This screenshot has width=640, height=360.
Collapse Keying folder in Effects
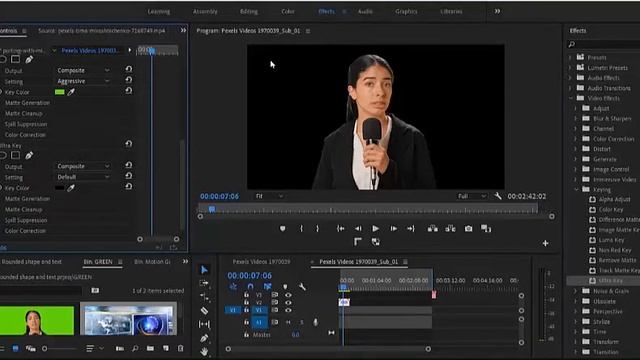pyautogui.click(x=576, y=189)
